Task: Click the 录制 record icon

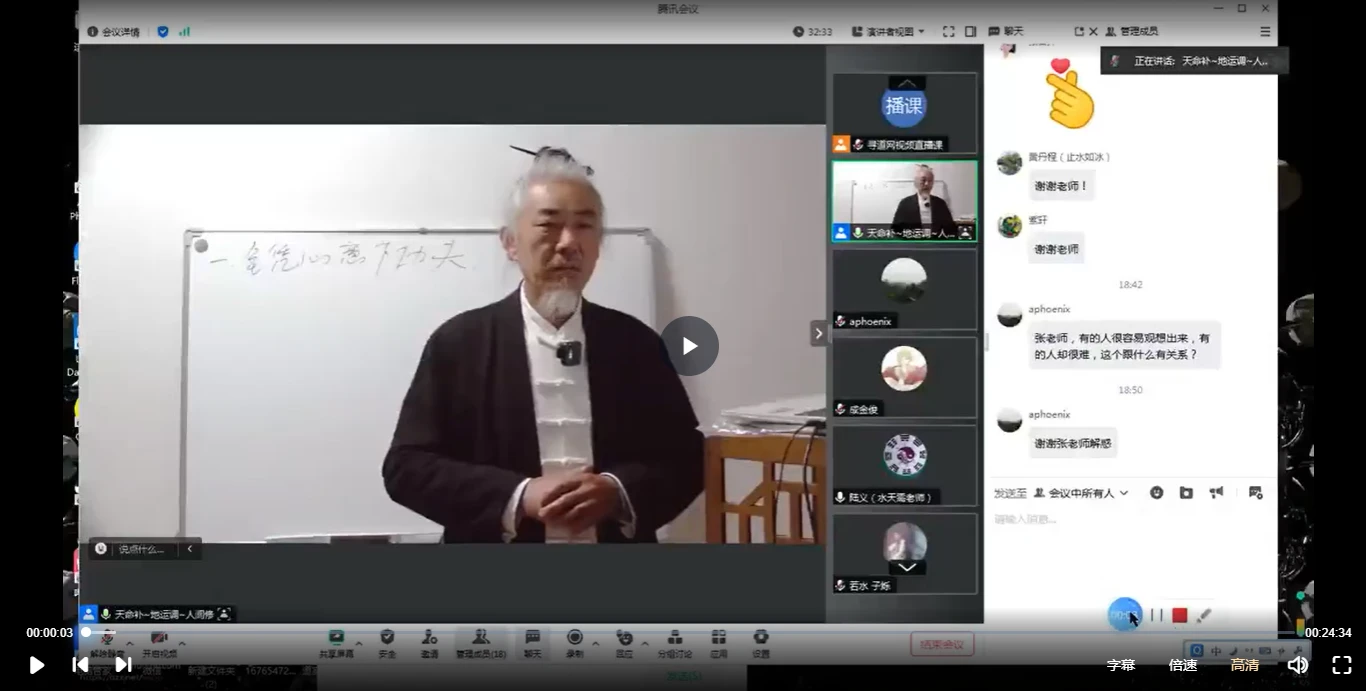Action: [575, 644]
